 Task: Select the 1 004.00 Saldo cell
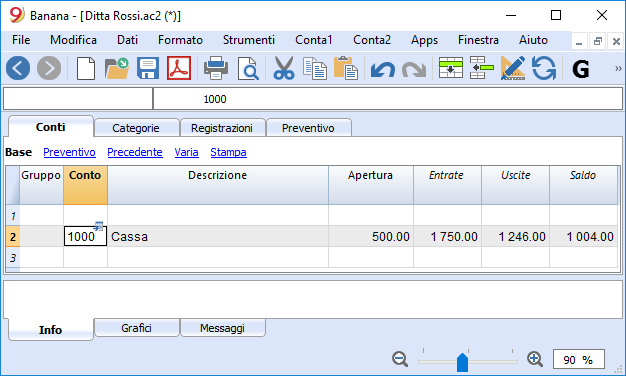583,236
